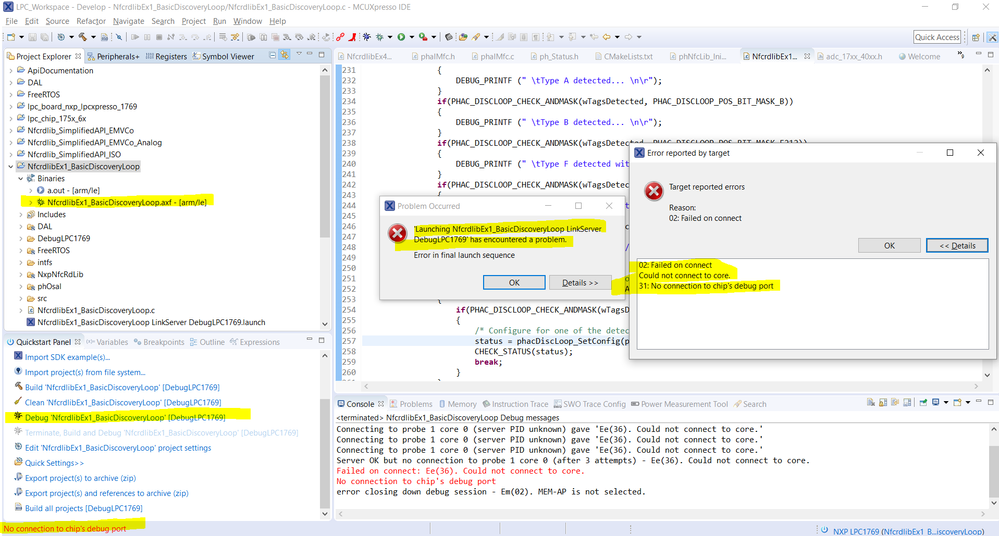
Task: Click Debug 'NfcrdlibEx1_BasicDiscoveryLoop' quickstart link
Action: tap(125, 417)
